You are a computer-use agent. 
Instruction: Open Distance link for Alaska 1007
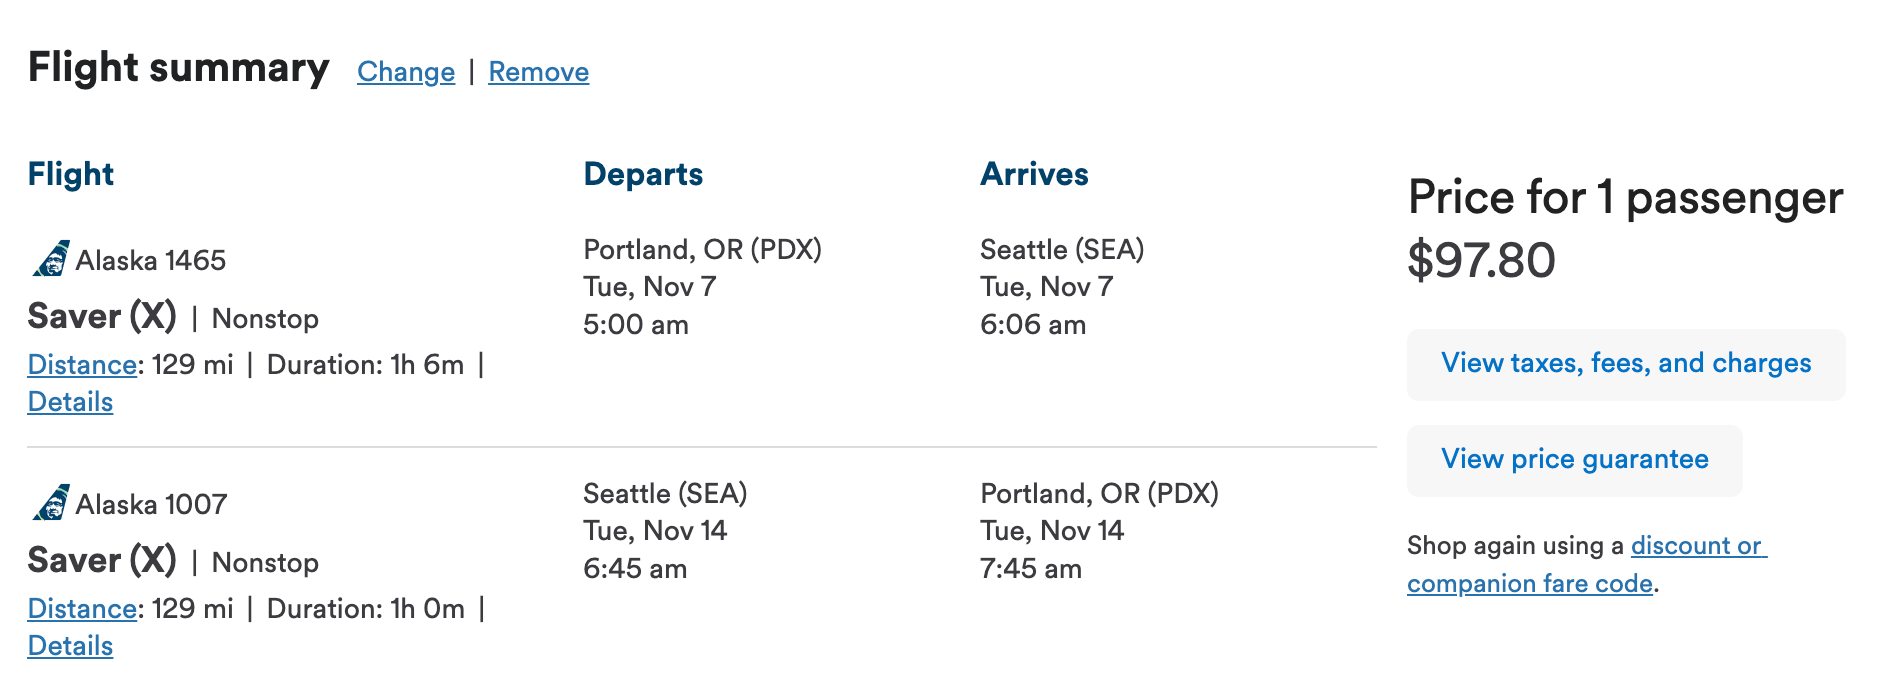click(x=82, y=609)
